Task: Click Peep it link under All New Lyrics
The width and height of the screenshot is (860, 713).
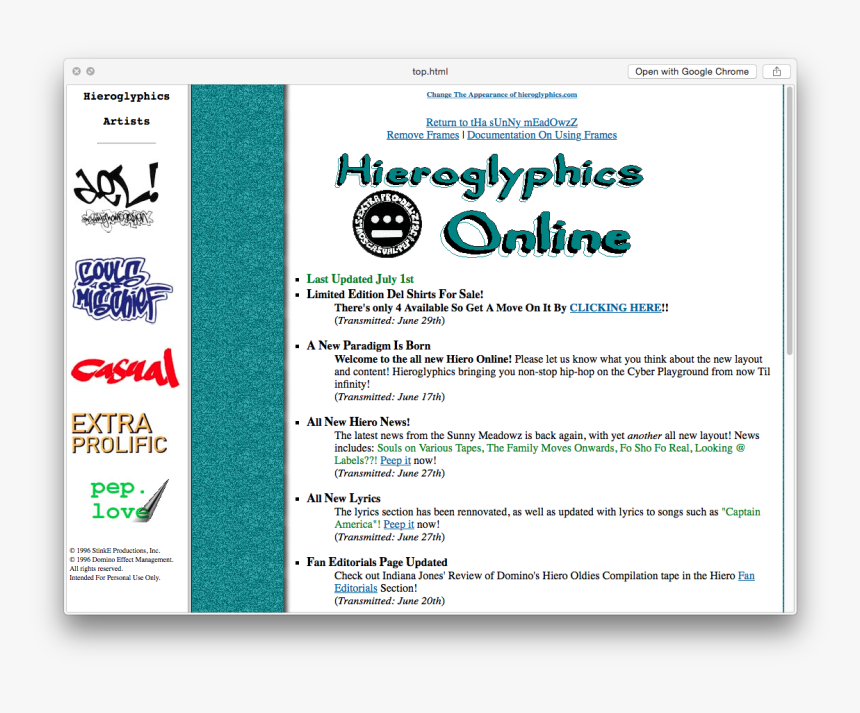Action: point(399,524)
